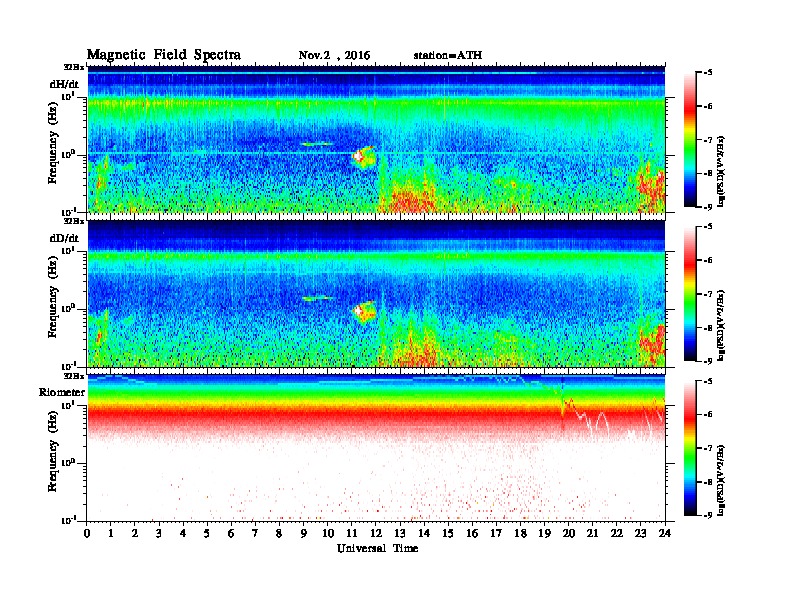Click hour tick label "18" on time axis
Image resolution: width=792 pixels, height=612 pixels.
pos(520,533)
